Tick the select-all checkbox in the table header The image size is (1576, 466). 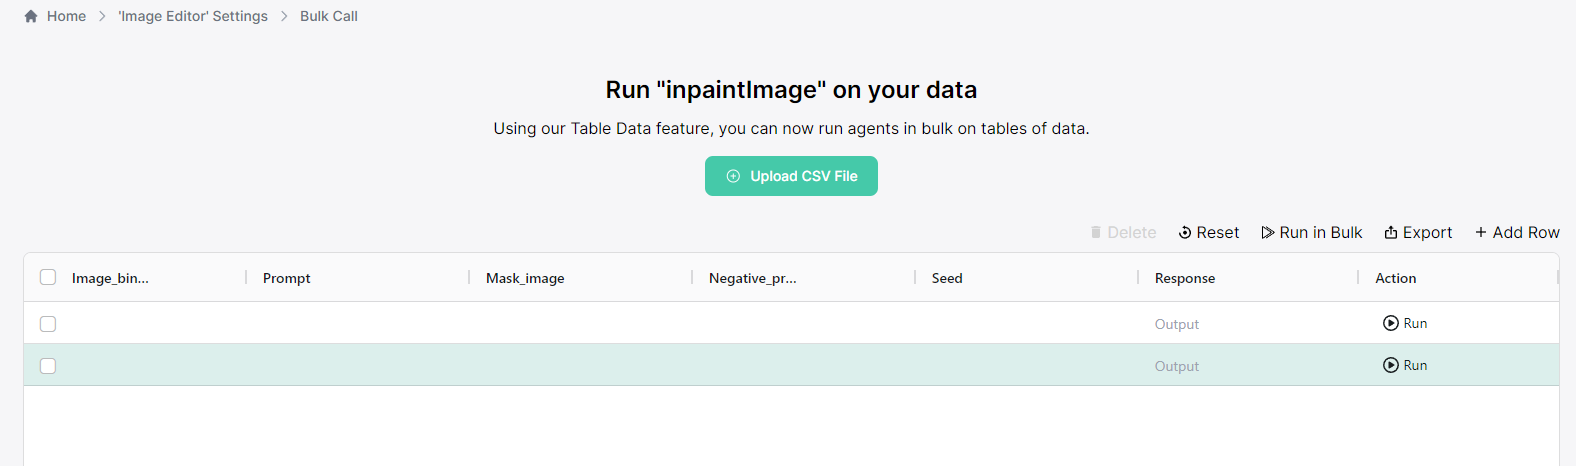[x=48, y=277]
